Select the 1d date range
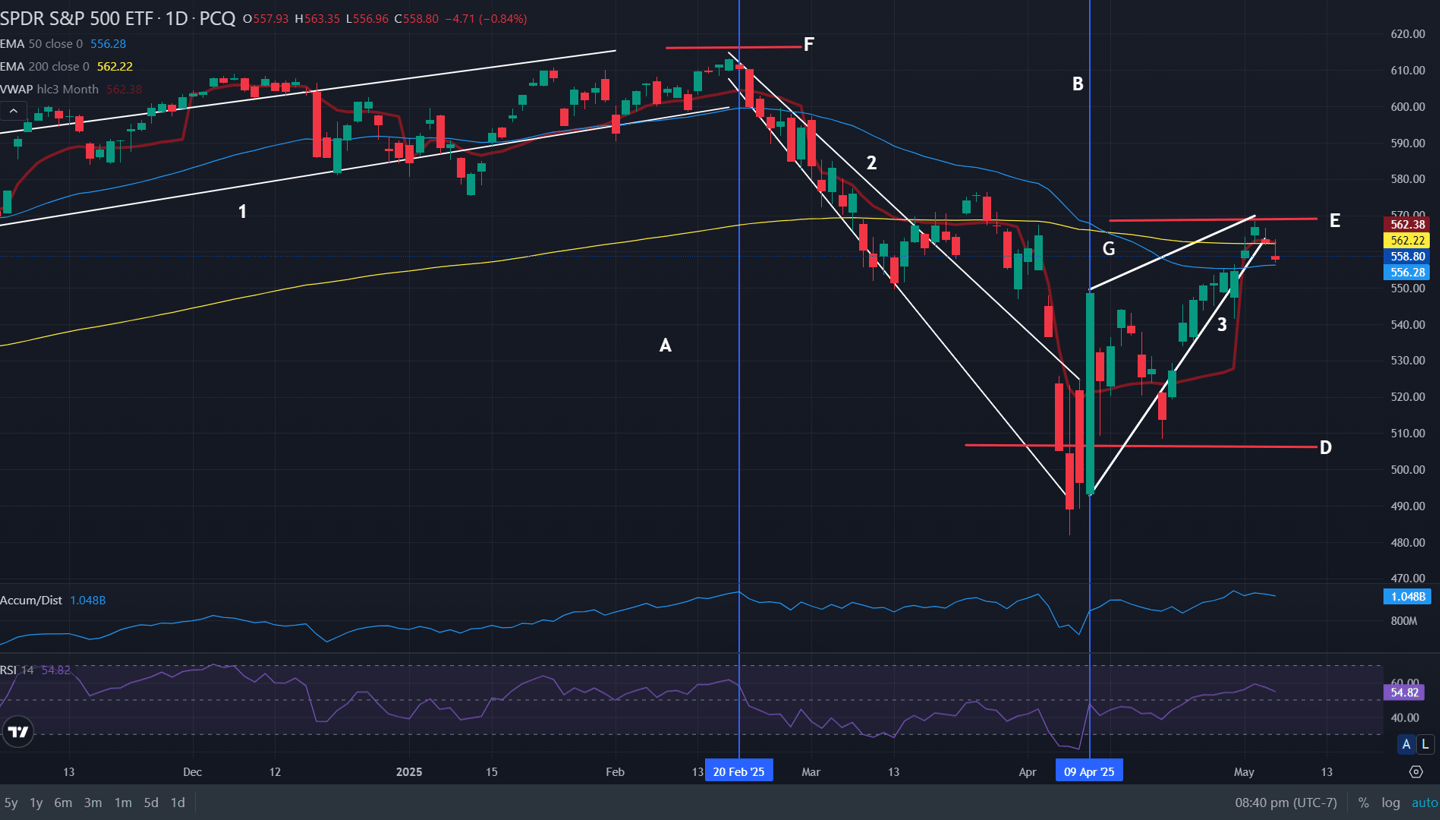 [x=177, y=803]
